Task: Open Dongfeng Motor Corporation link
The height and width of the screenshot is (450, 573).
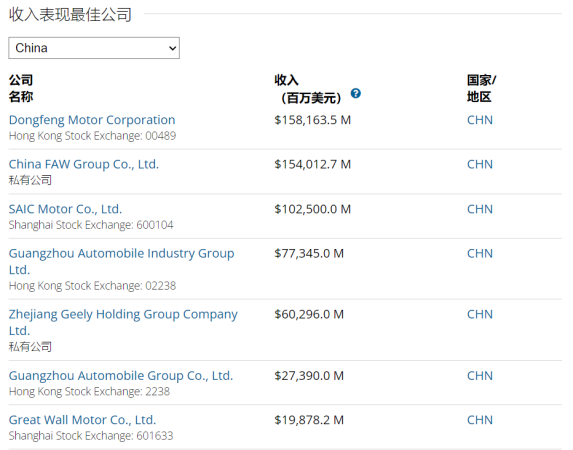Action: coord(92,120)
